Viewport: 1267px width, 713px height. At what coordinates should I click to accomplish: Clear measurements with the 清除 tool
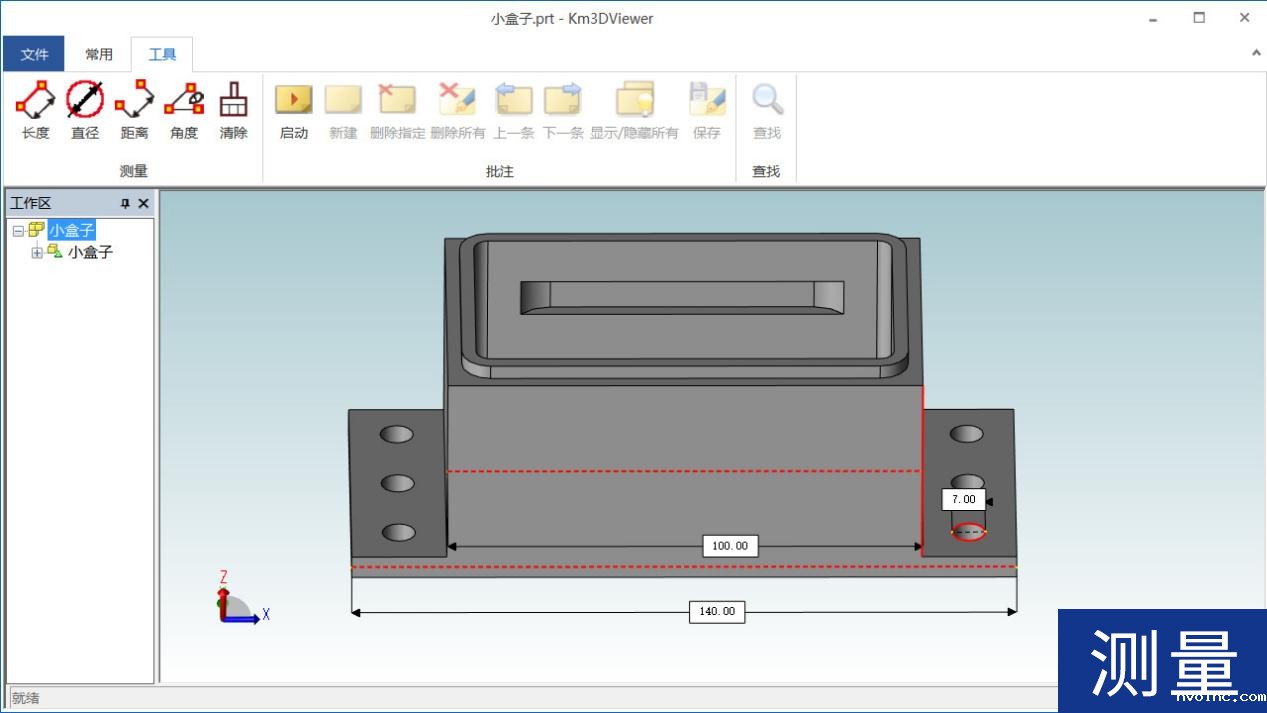point(233,110)
